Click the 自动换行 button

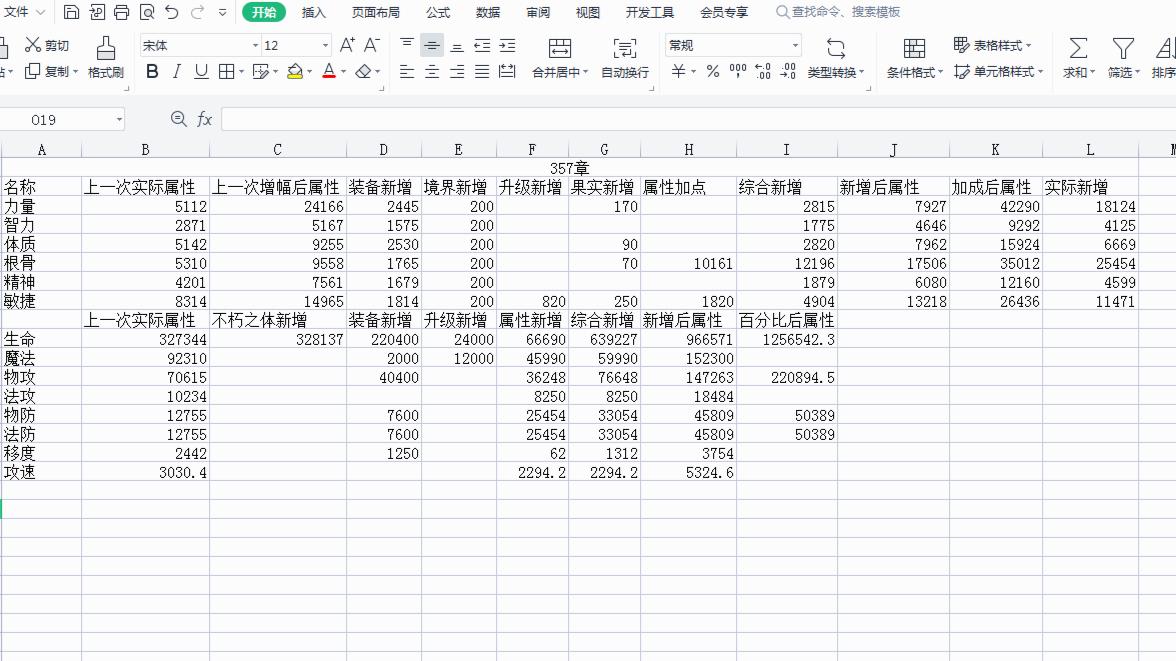[x=625, y=57]
